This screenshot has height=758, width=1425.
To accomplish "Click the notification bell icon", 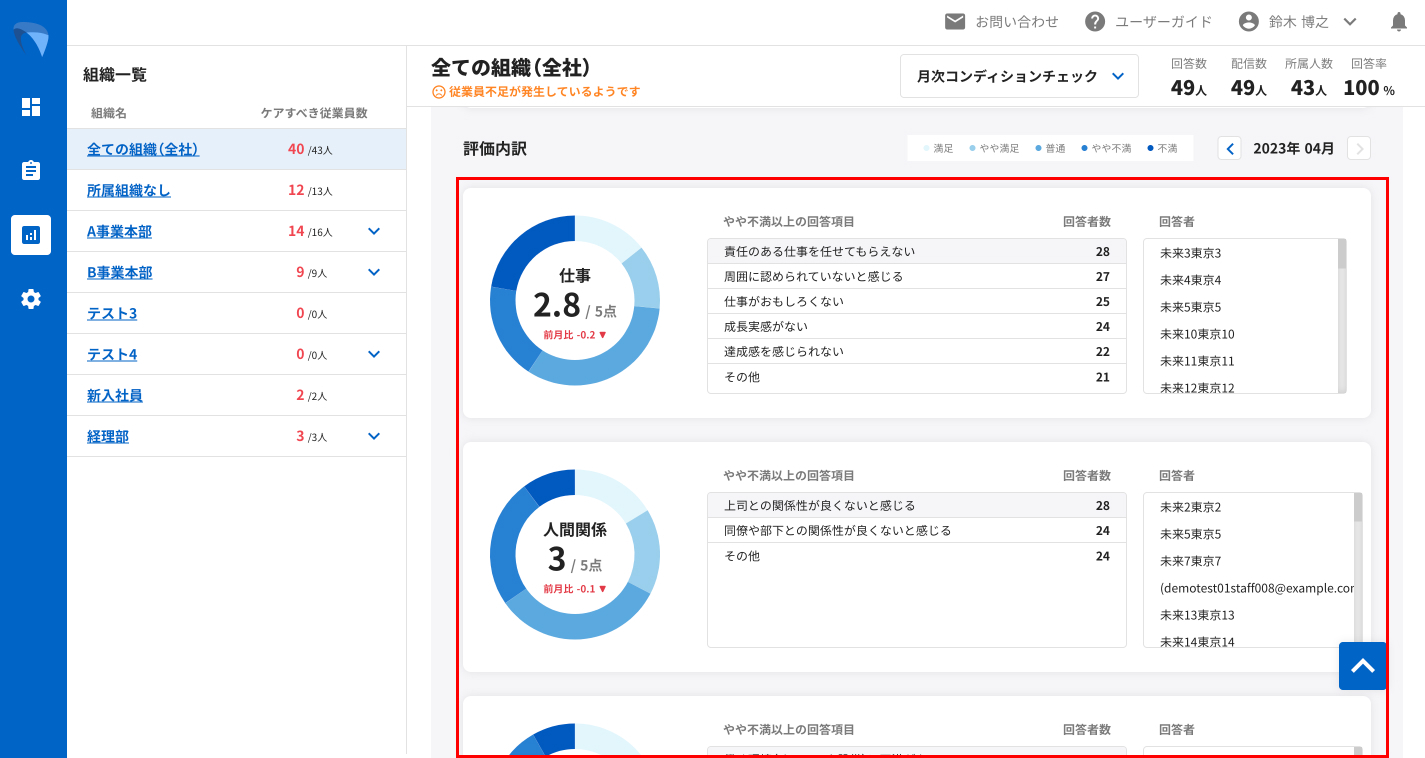I will tap(1399, 22).
